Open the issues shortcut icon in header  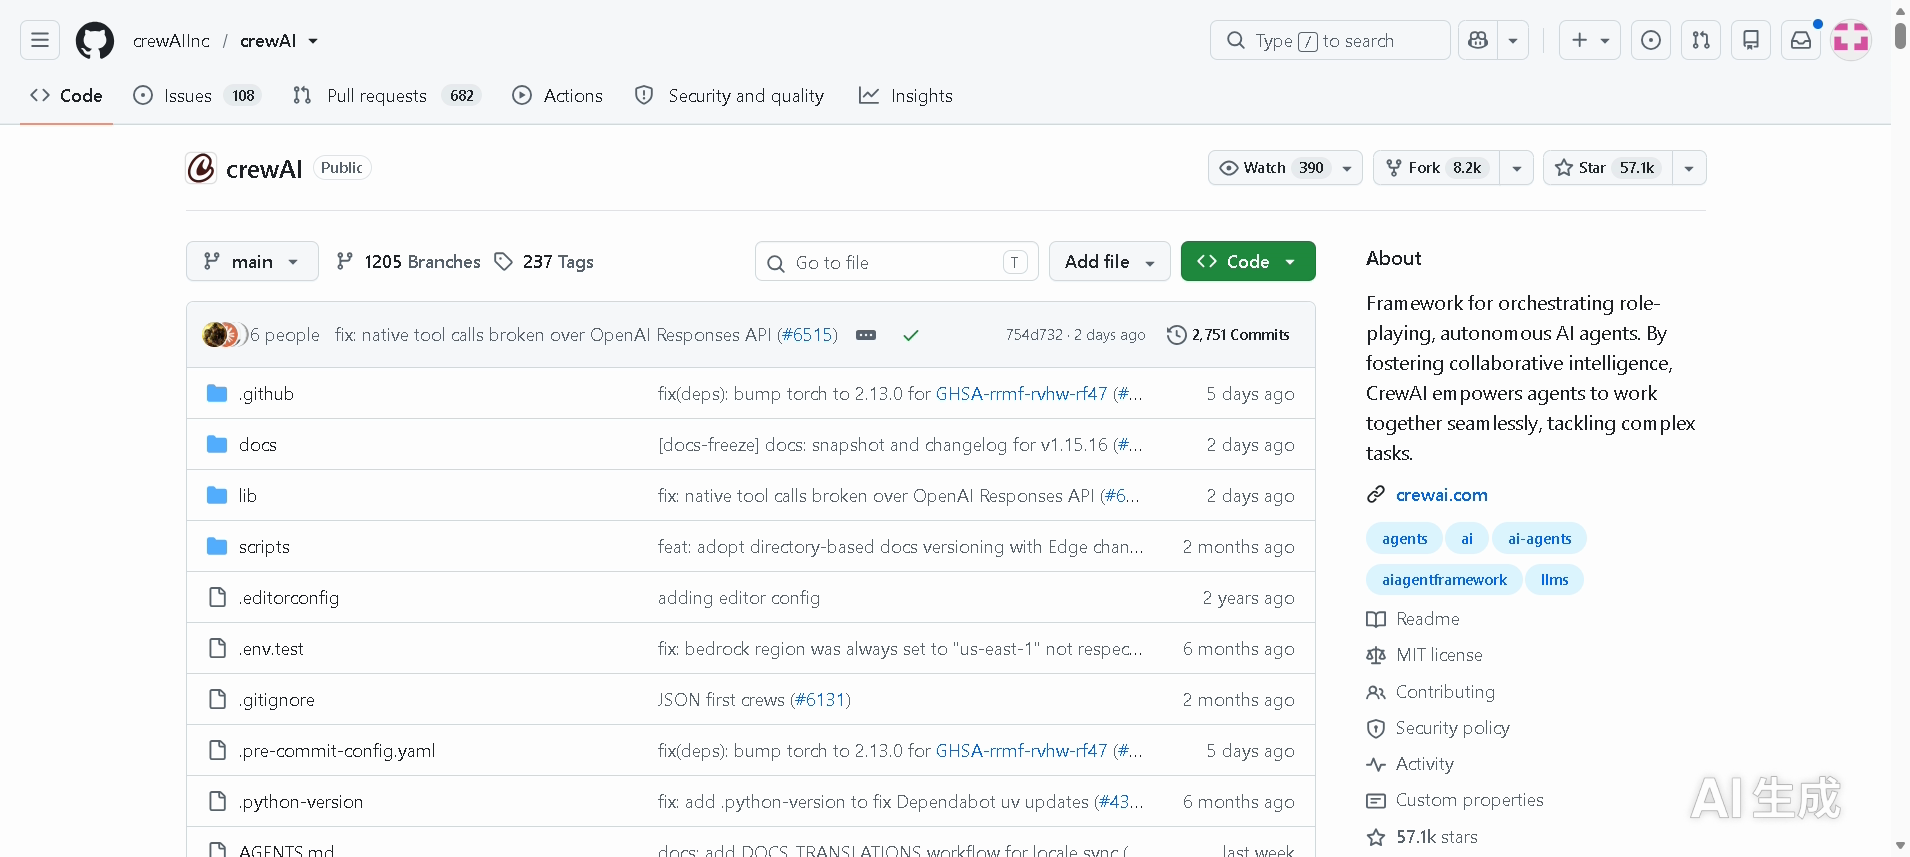[x=1651, y=40]
